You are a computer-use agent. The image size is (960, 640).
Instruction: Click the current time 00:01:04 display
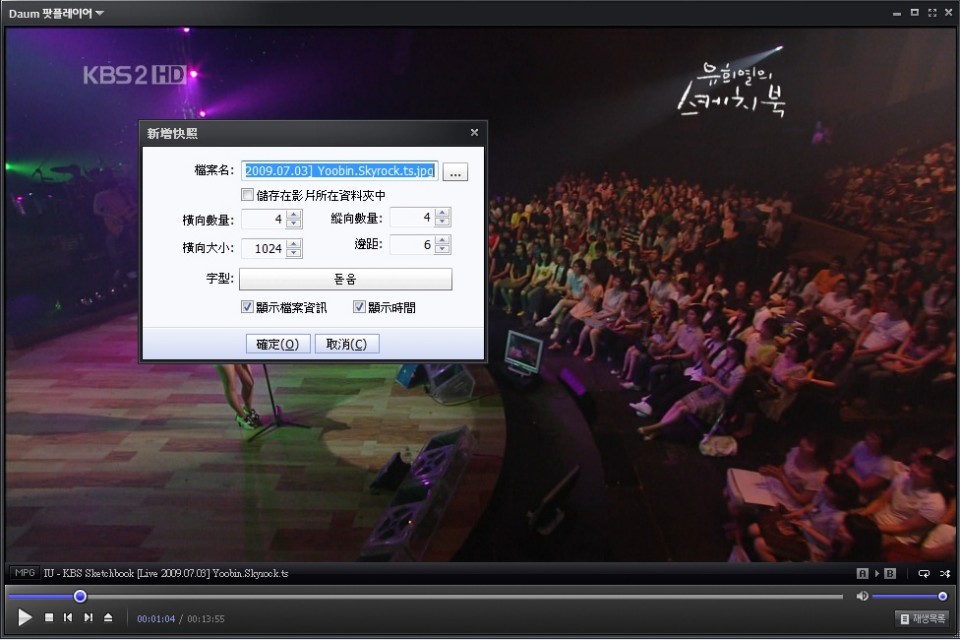click(156, 619)
